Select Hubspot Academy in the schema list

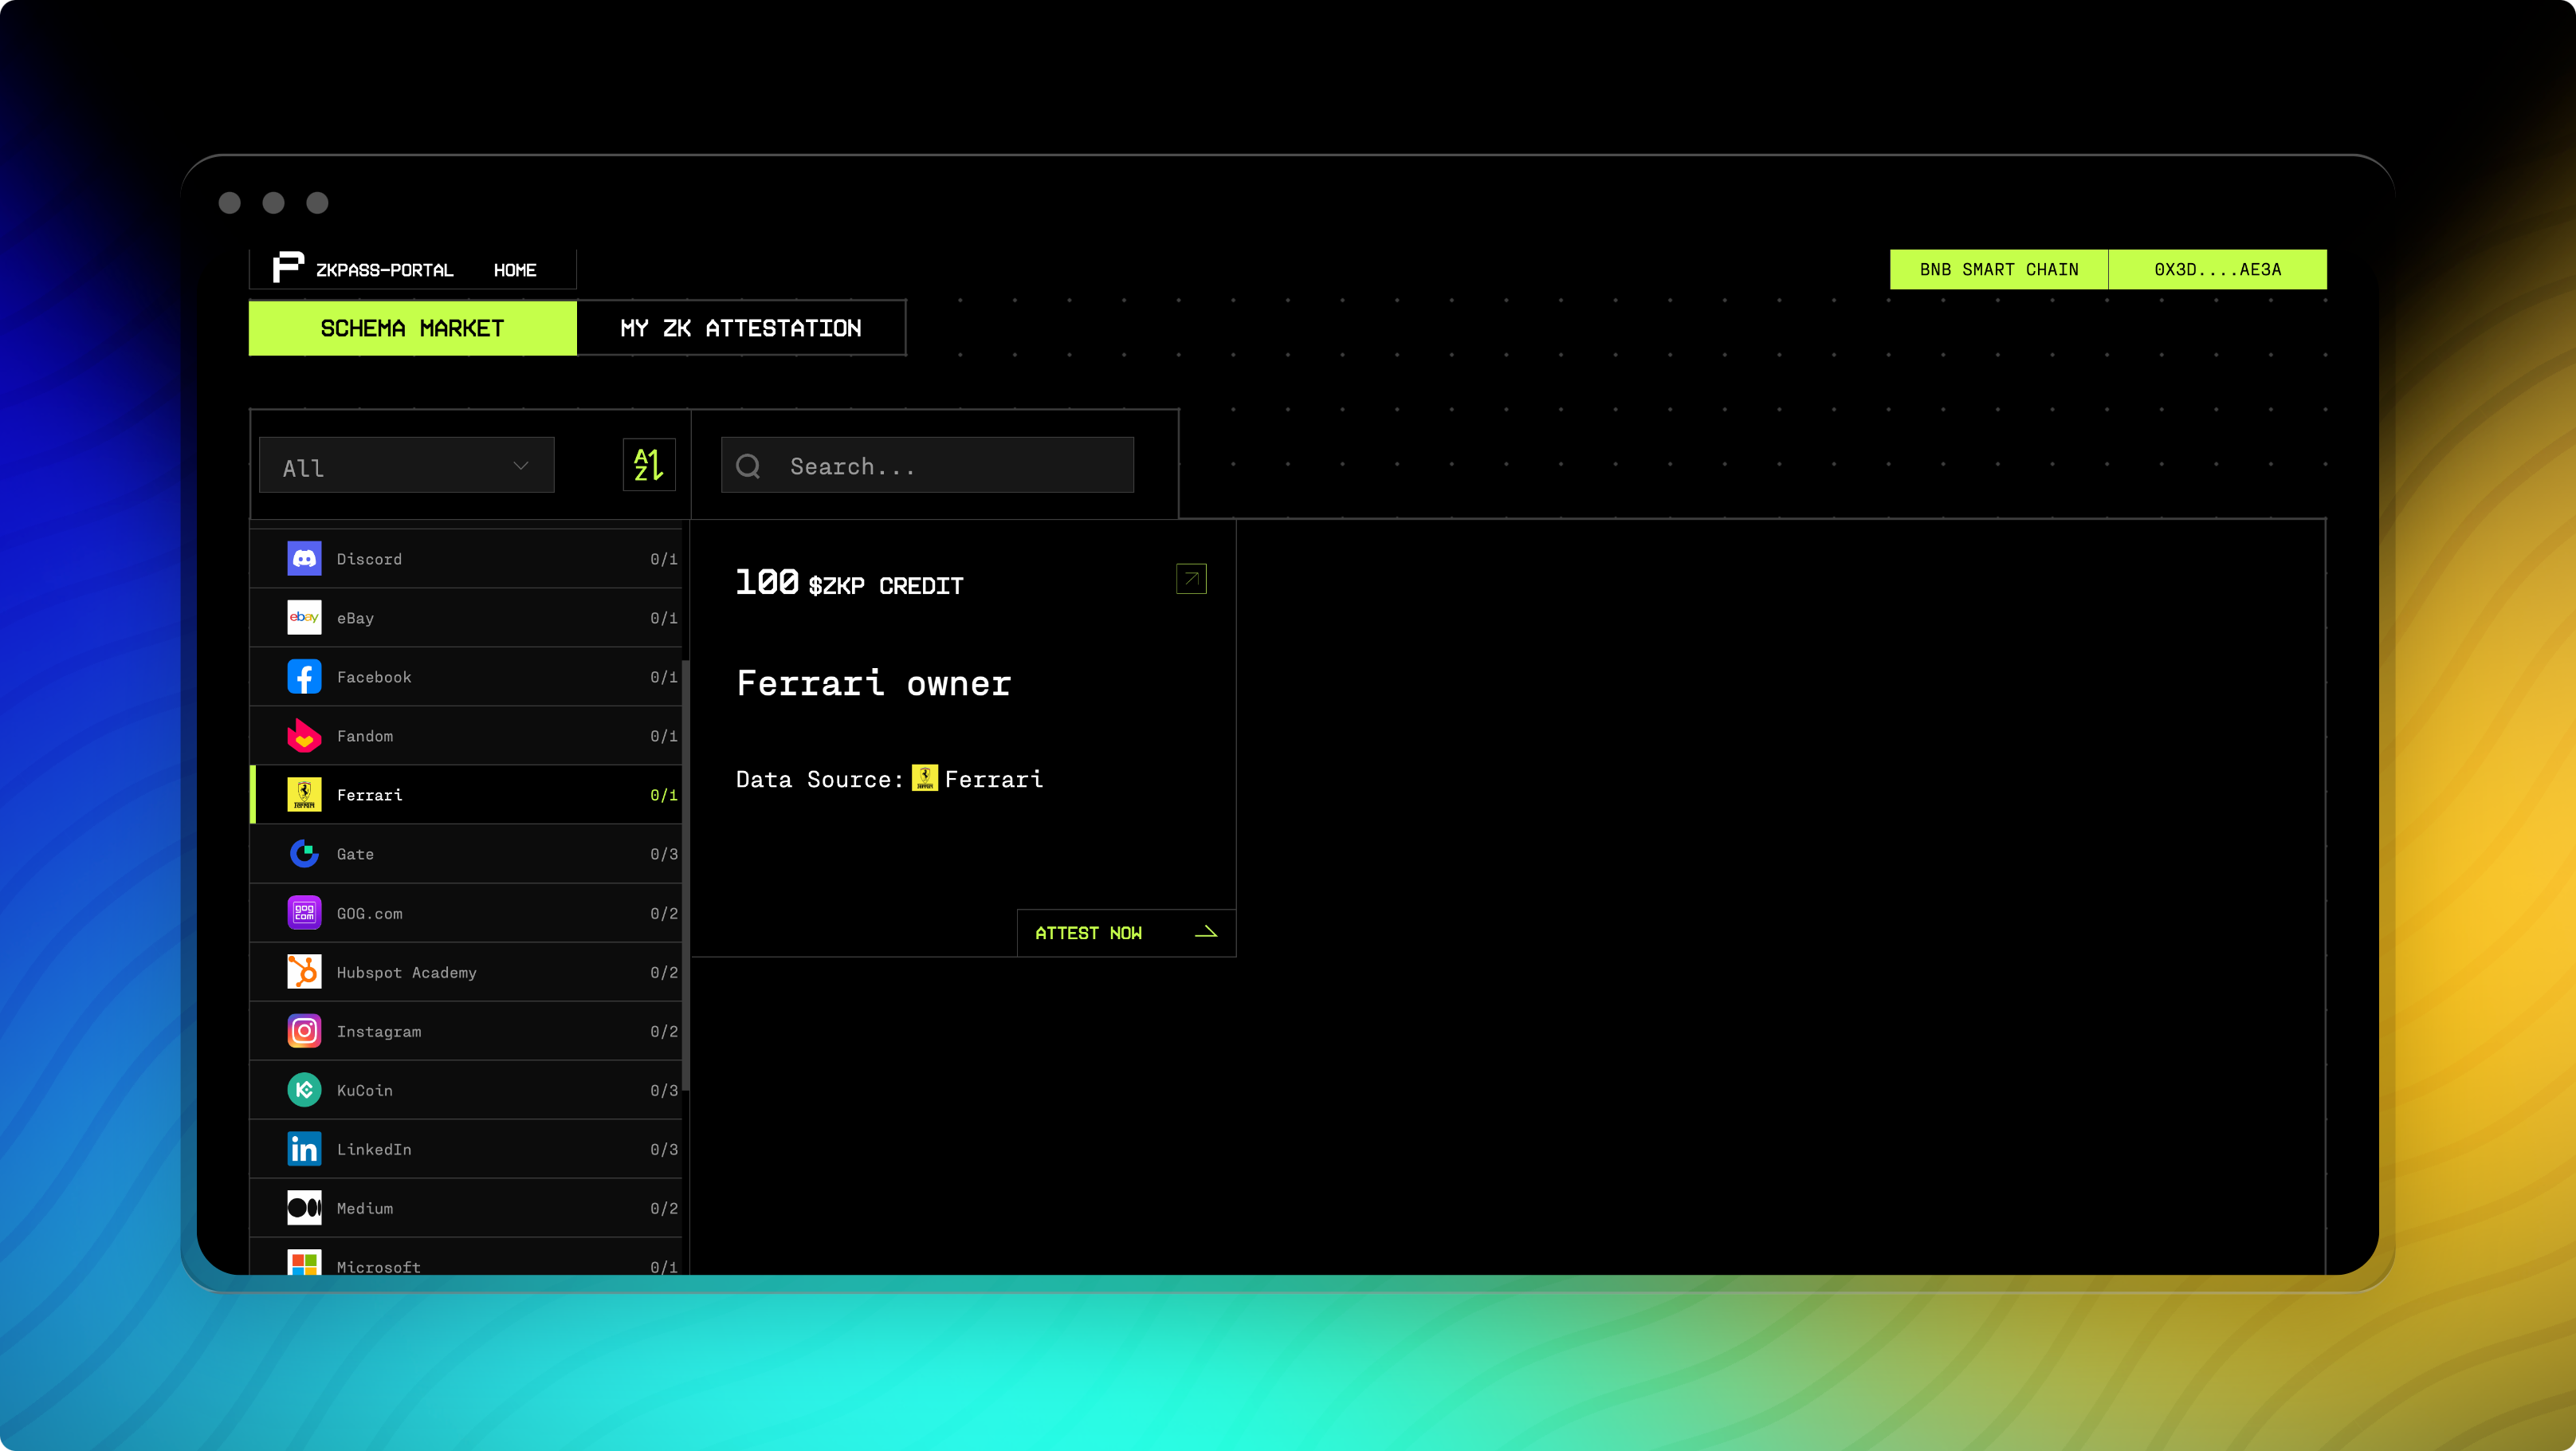(x=466, y=971)
